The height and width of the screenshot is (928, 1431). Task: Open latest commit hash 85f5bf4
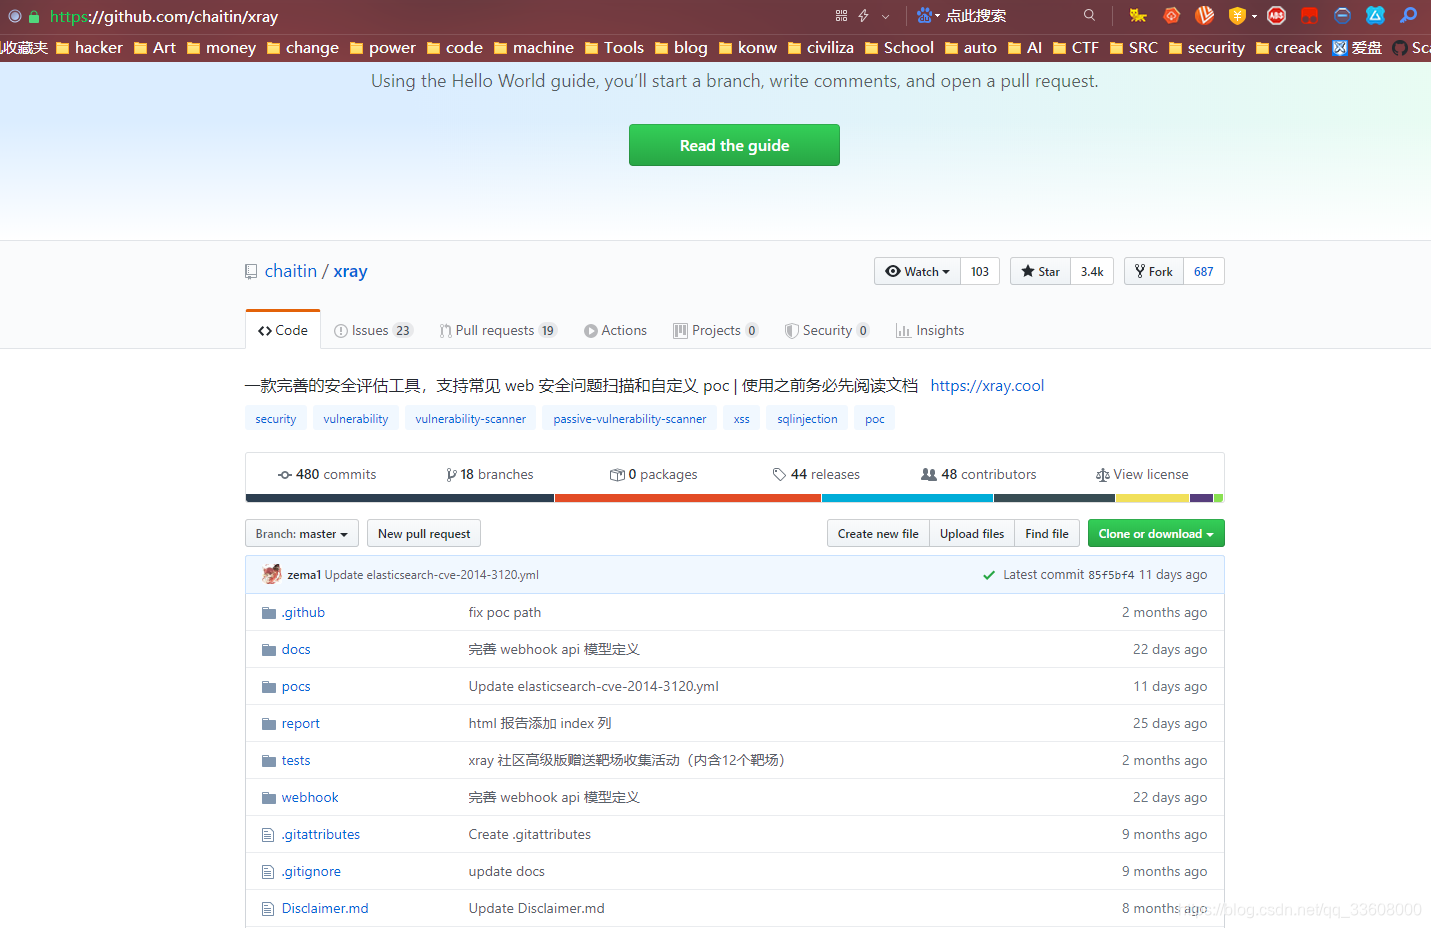click(1111, 574)
